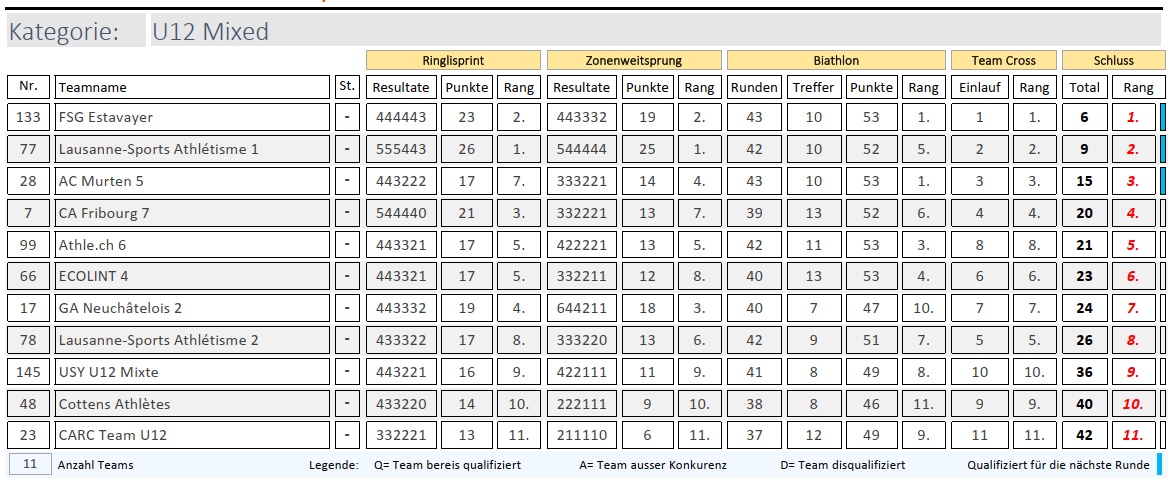Click the Einlauf column header

pos(980,87)
